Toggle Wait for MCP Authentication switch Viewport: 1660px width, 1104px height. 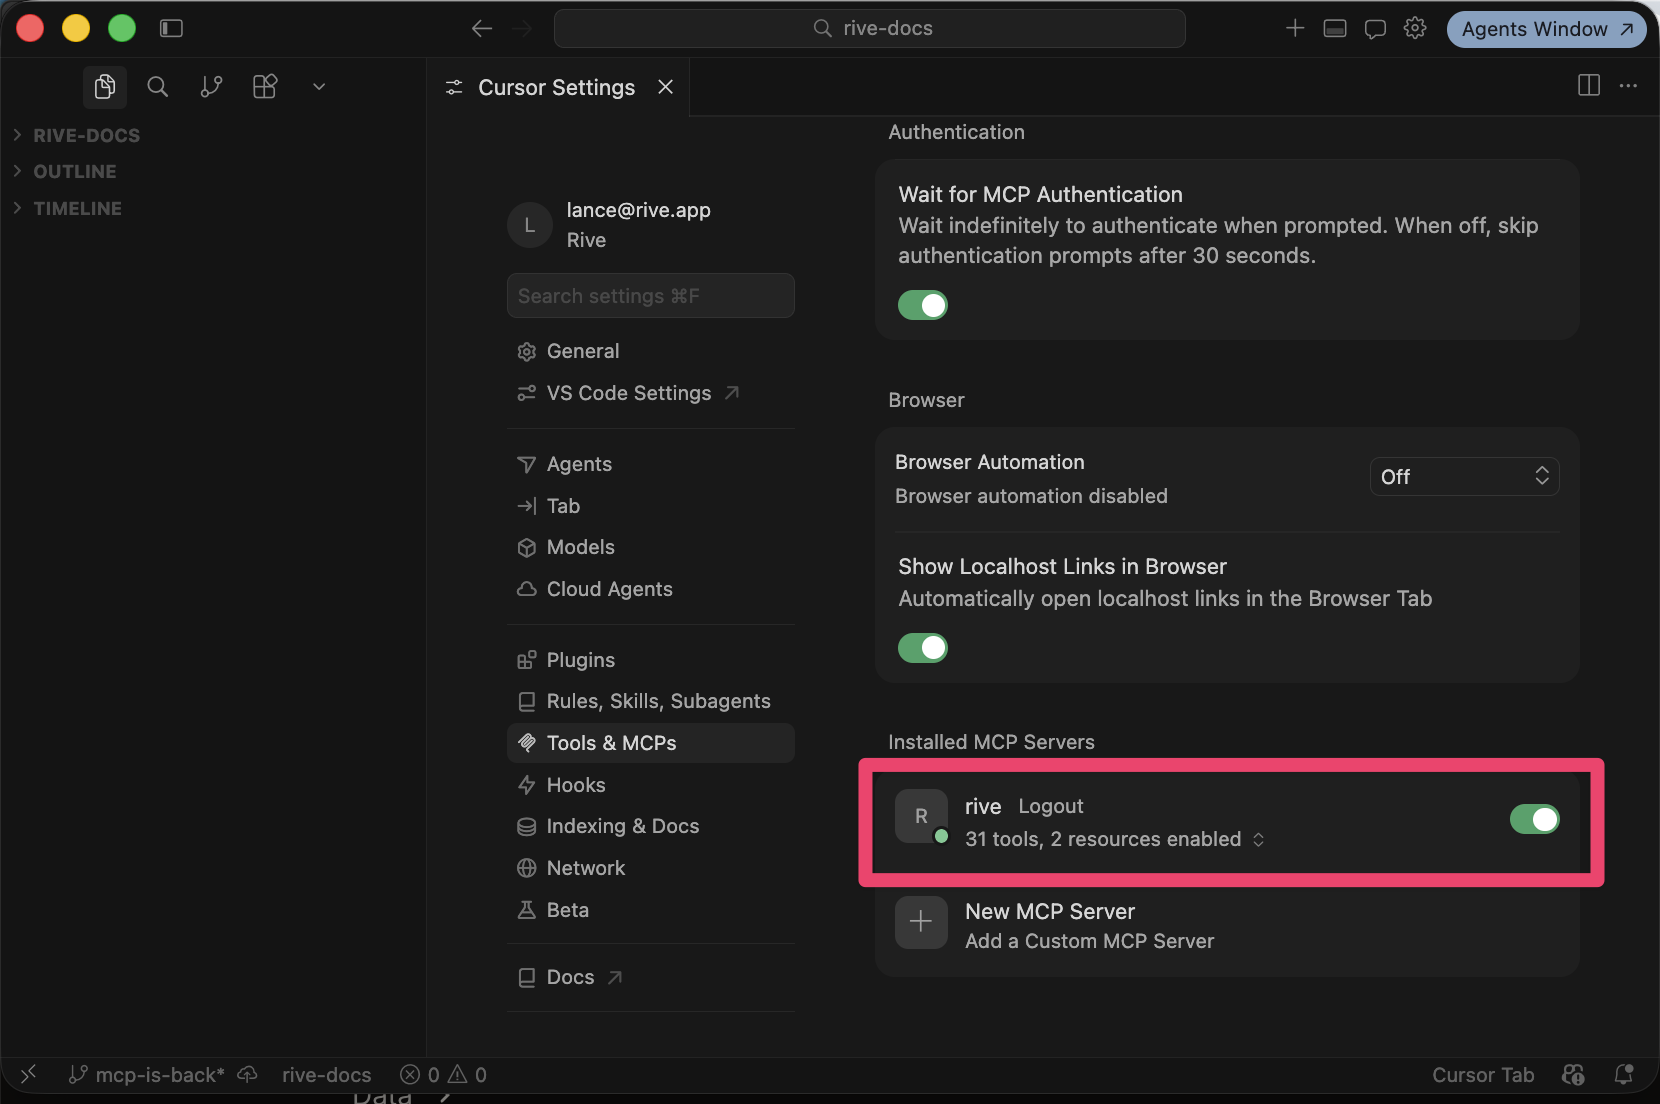point(923,305)
